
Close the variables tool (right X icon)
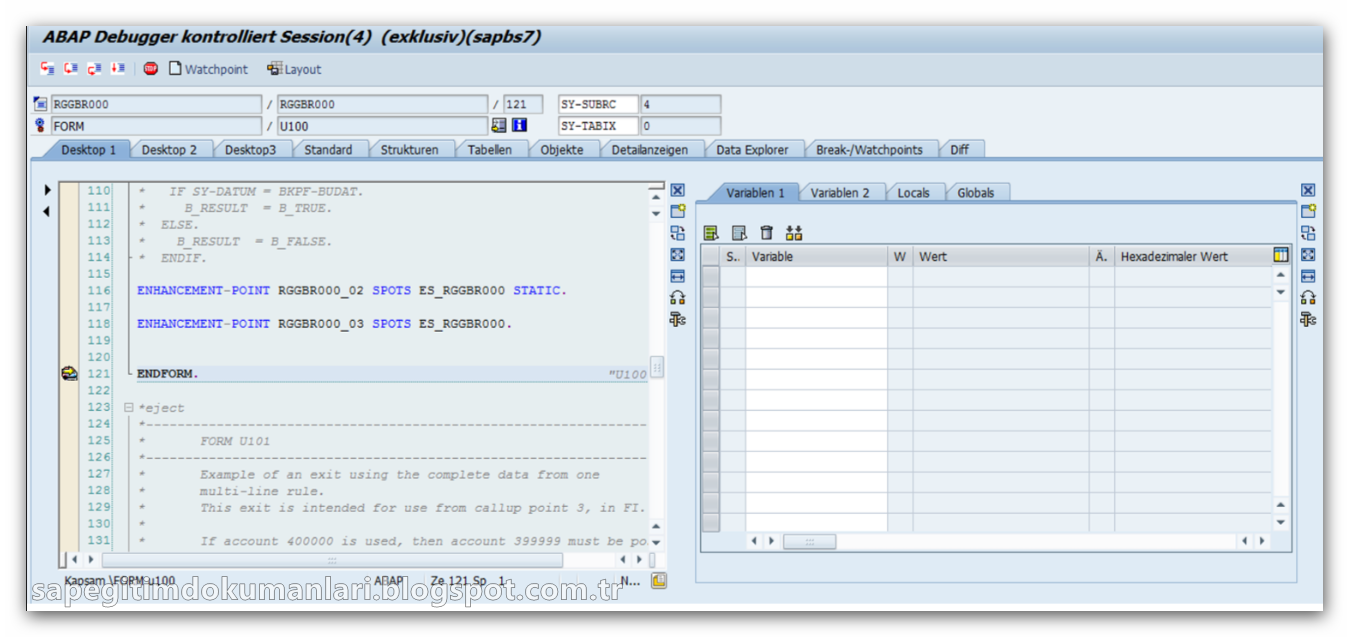click(x=1308, y=190)
